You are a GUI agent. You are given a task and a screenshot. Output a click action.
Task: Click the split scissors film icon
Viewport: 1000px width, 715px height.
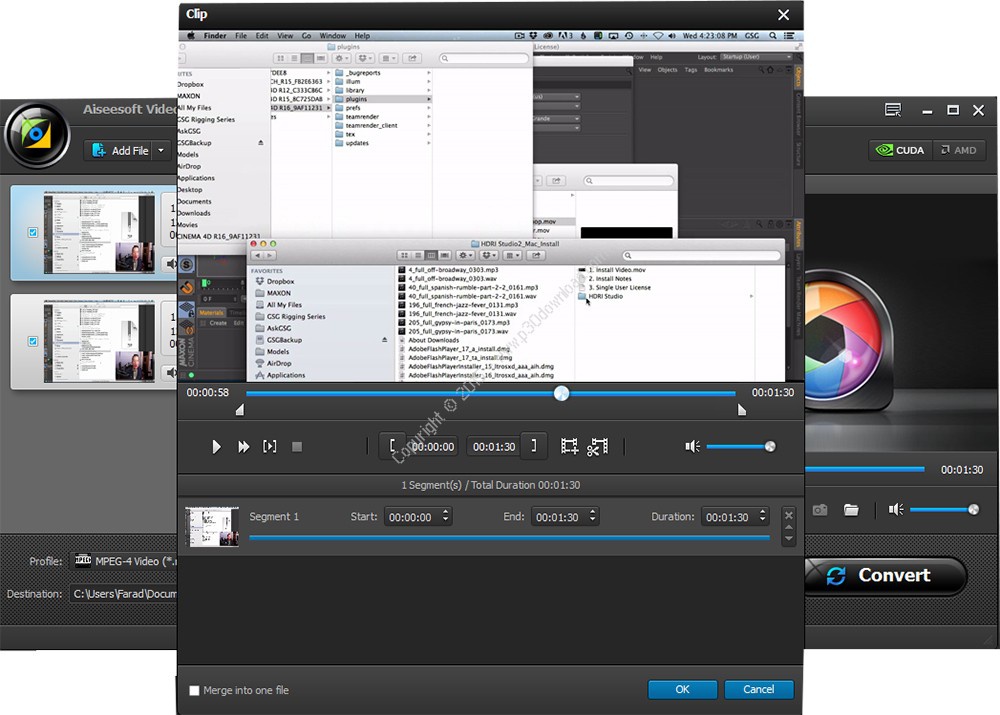[598, 446]
